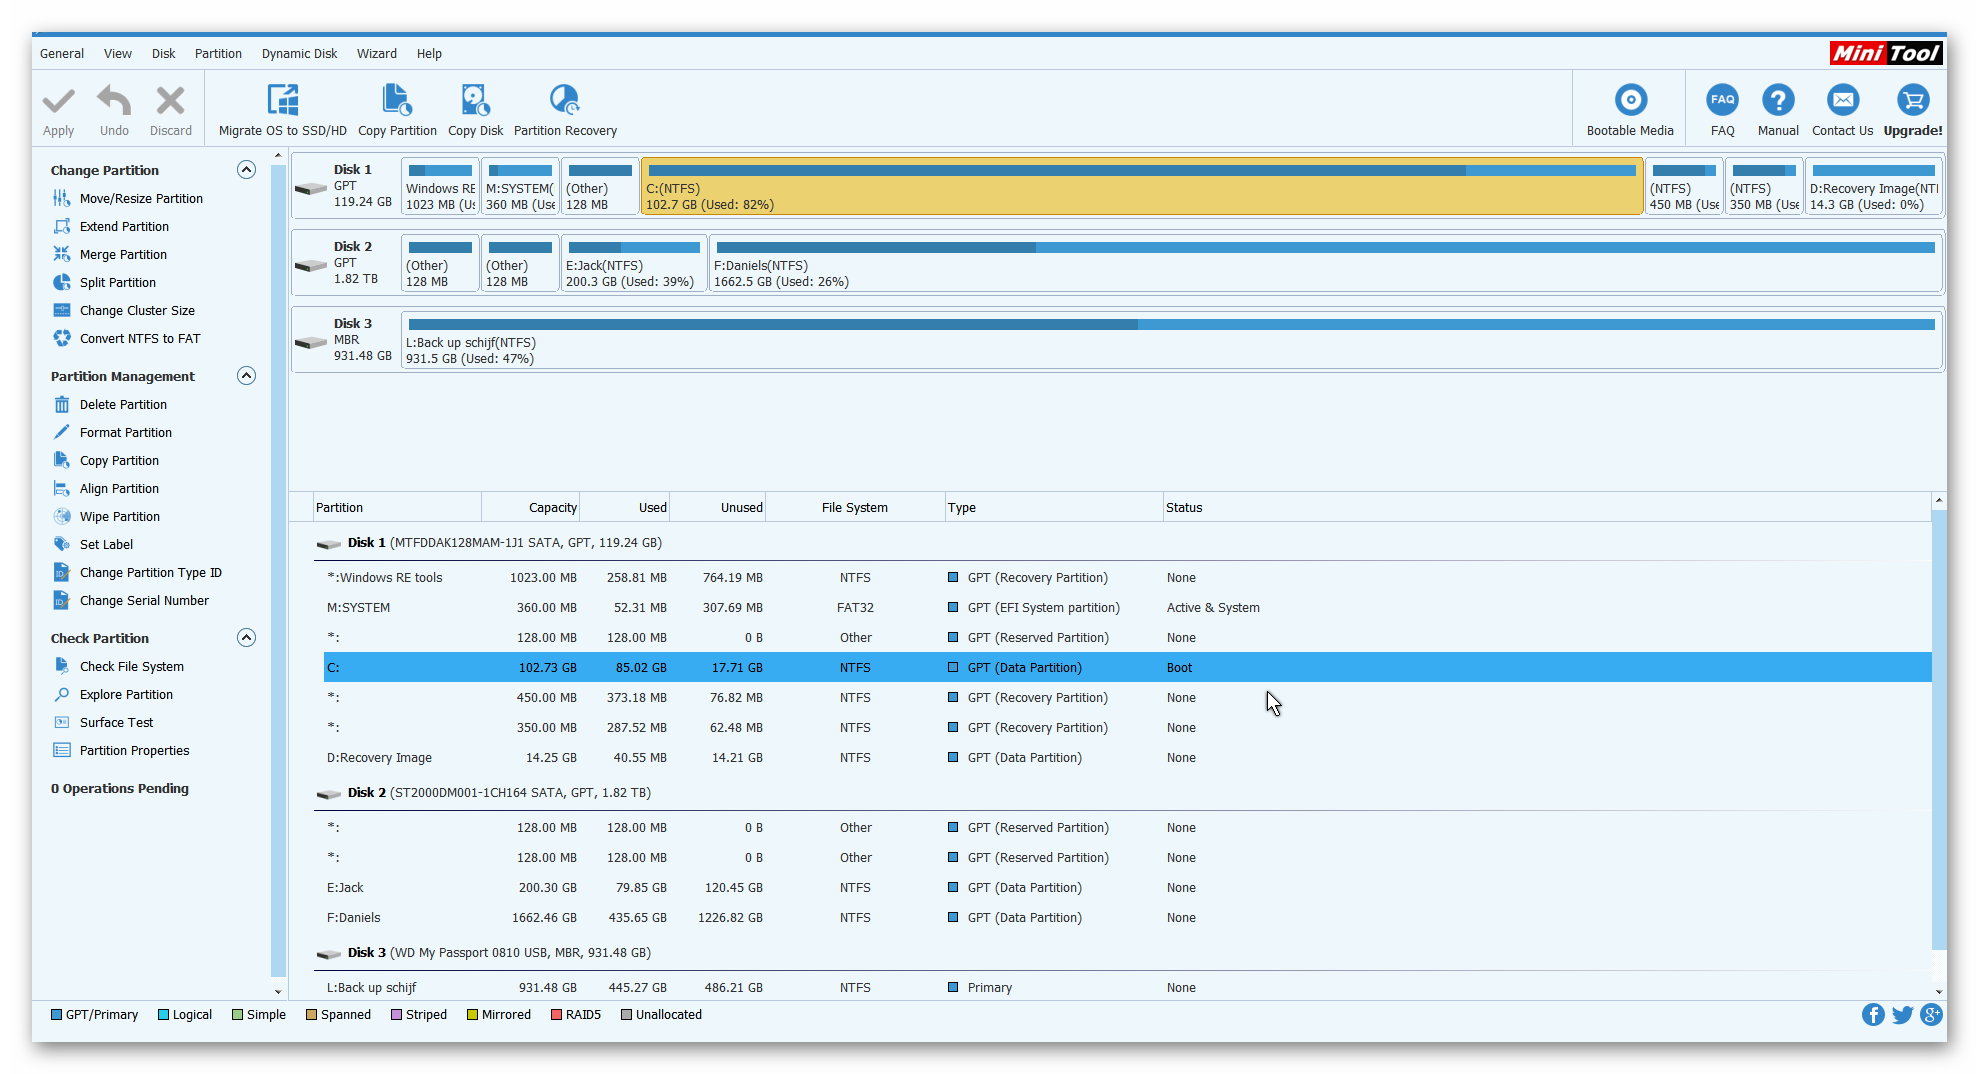The height and width of the screenshot is (1074, 1979).
Task: Open the Facebook share icon
Action: point(1872,1015)
